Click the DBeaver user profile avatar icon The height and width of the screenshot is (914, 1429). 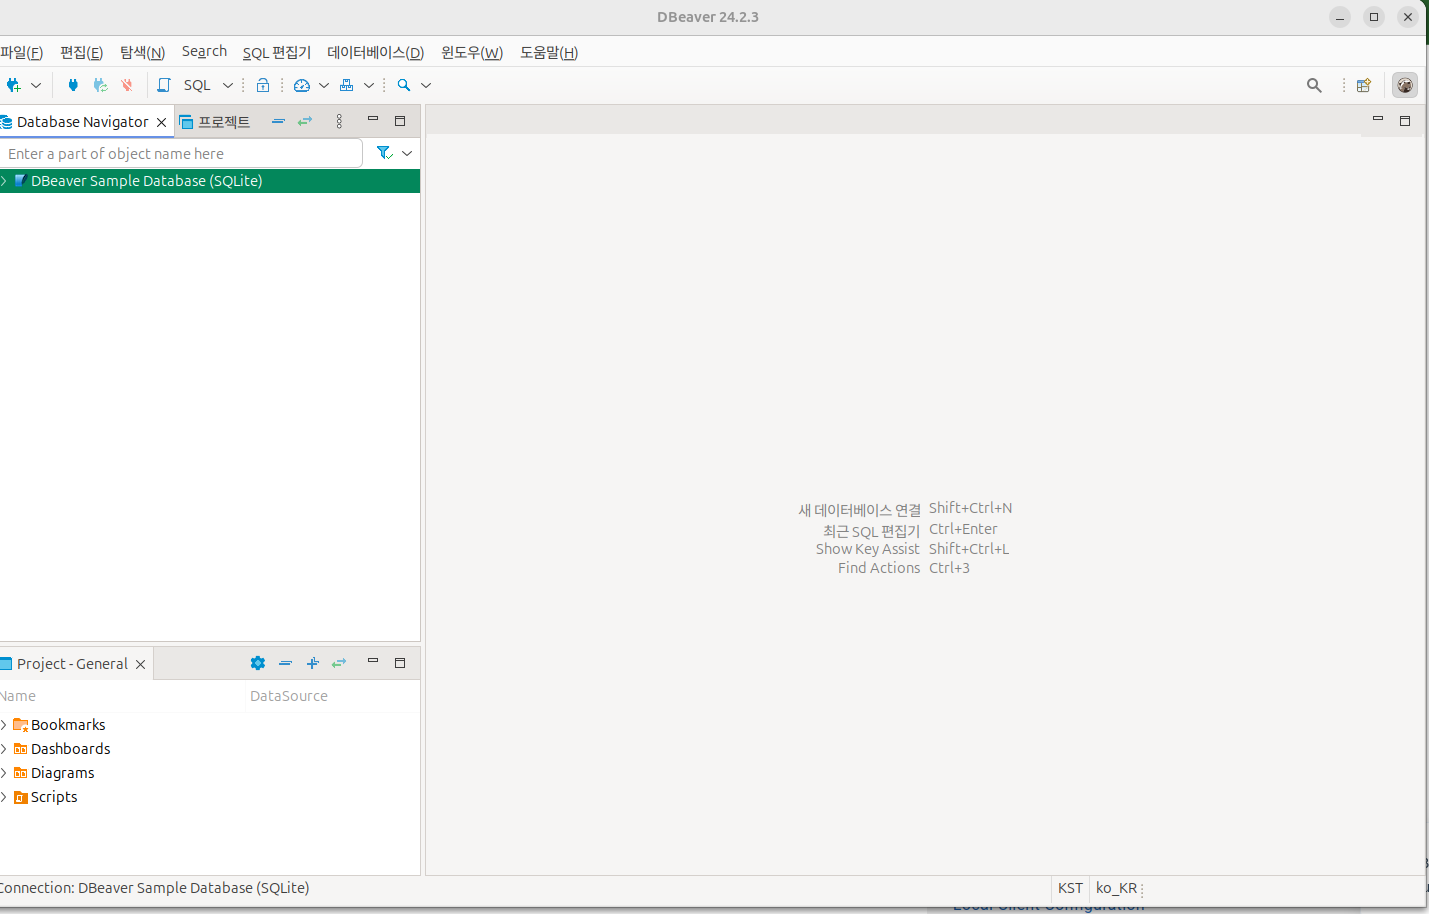[1405, 85]
